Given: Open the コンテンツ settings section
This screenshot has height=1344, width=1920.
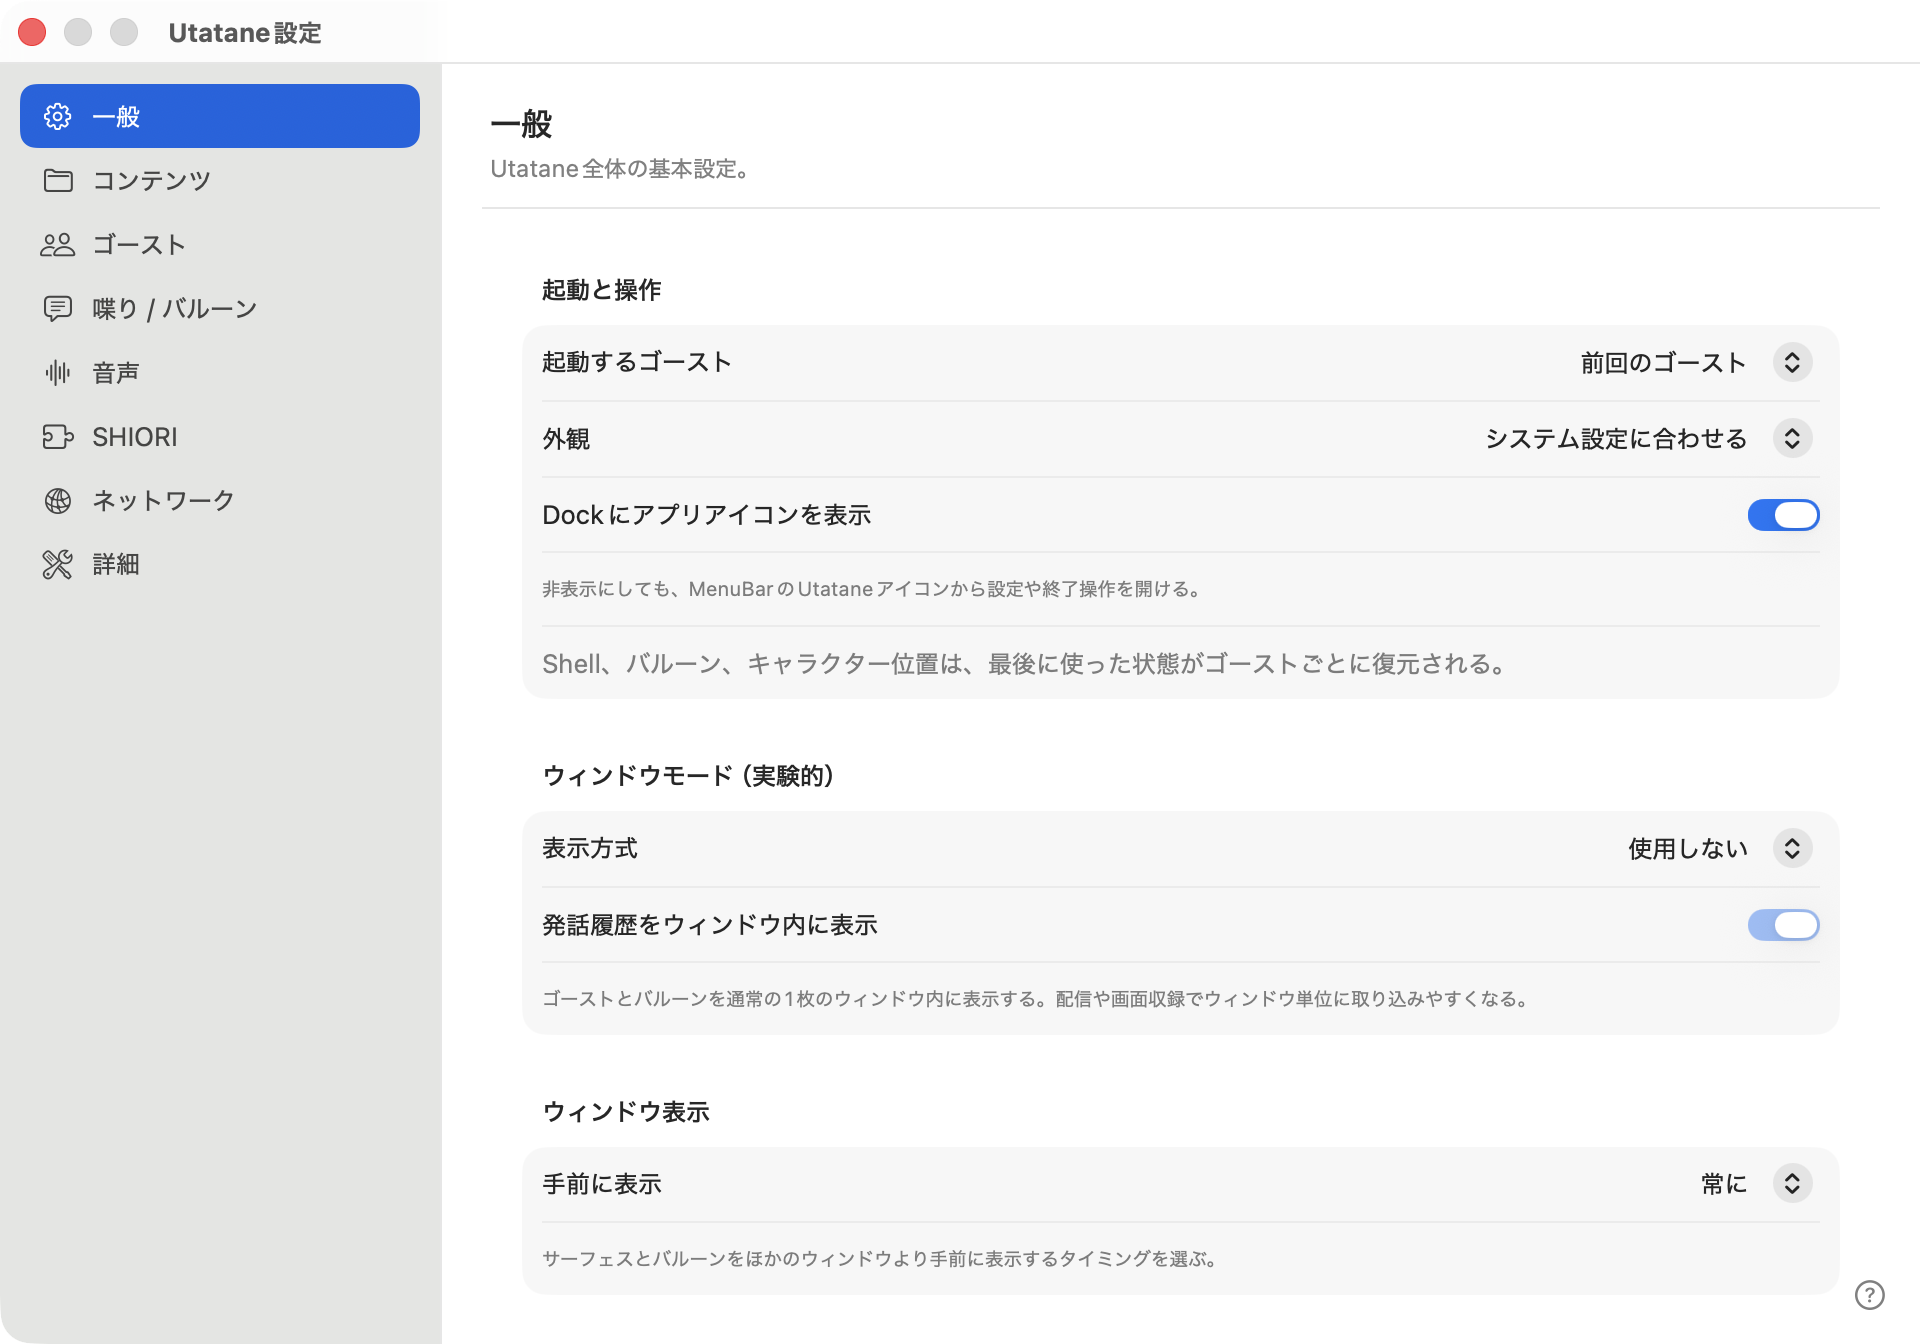Looking at the screenshot, I should [x=220, y=180].
